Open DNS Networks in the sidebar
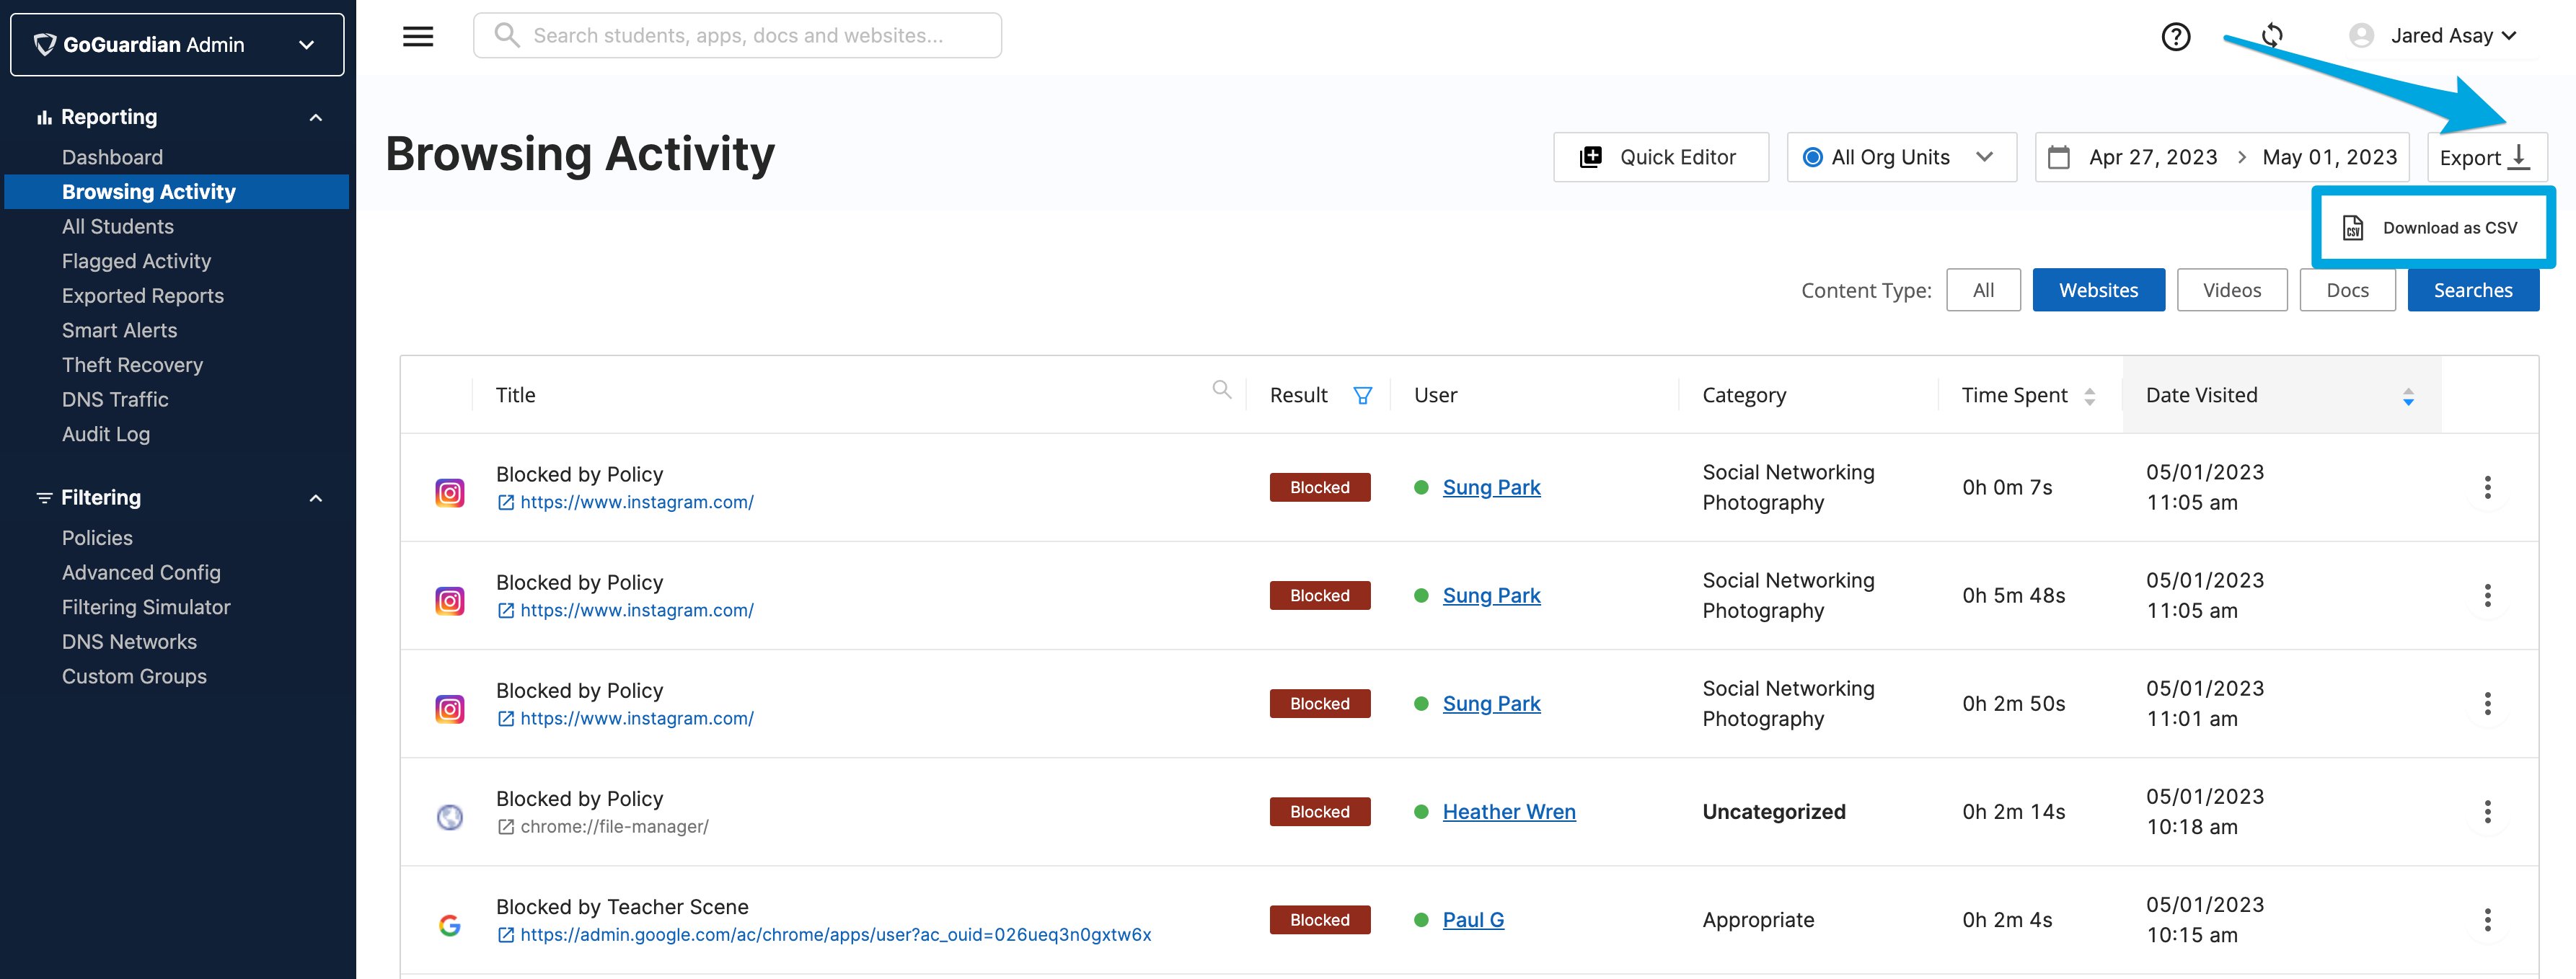The image size is (2576, 979). coord(129,641)
